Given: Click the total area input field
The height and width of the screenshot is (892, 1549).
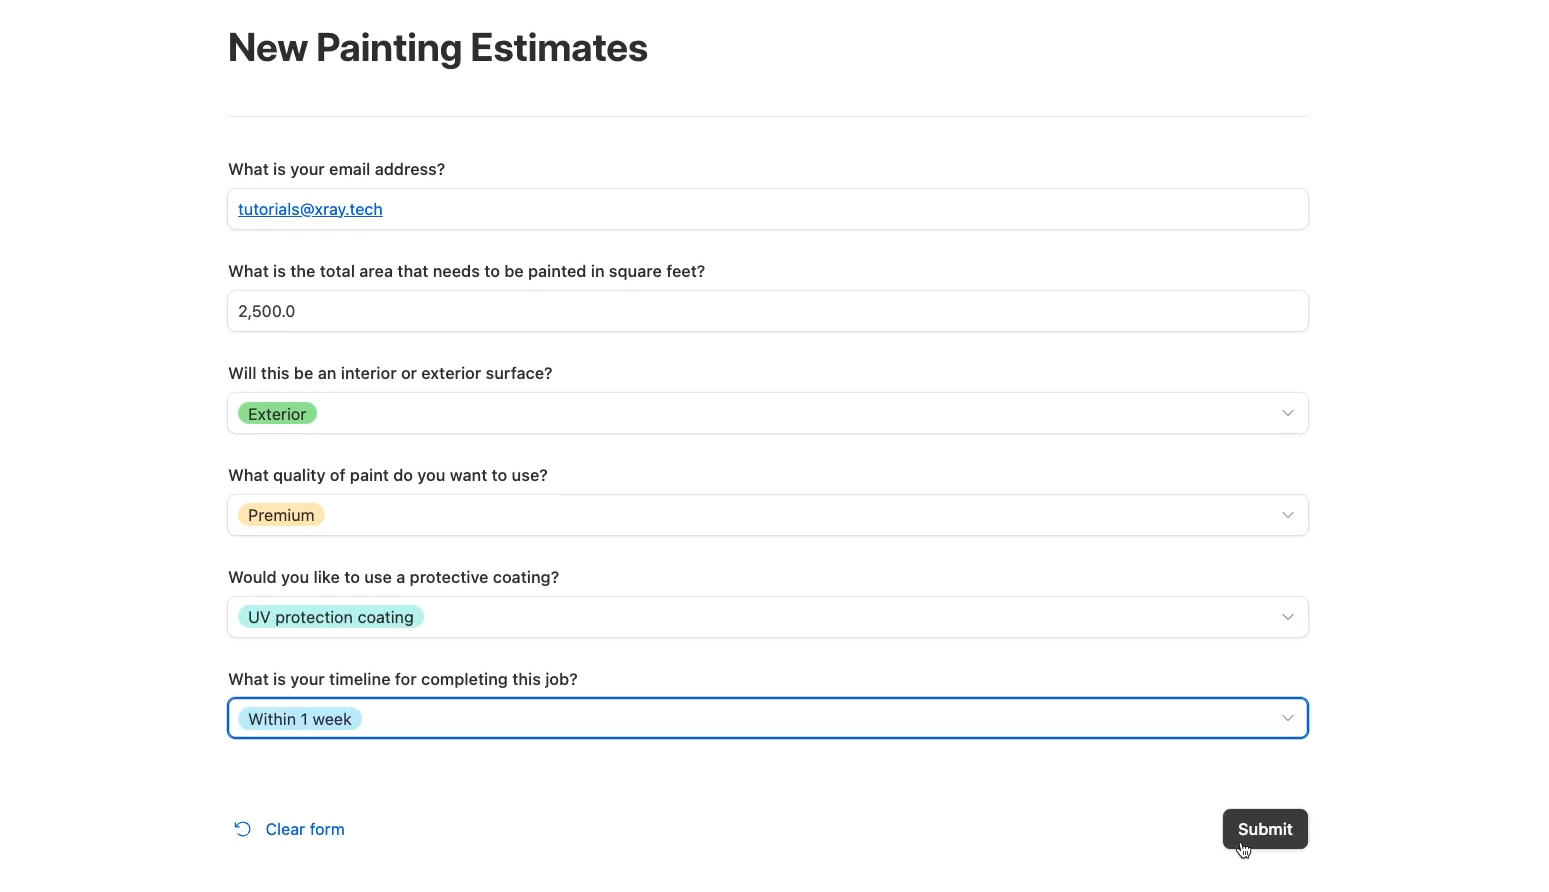Looking at the screenshot, I should [768, 311].
